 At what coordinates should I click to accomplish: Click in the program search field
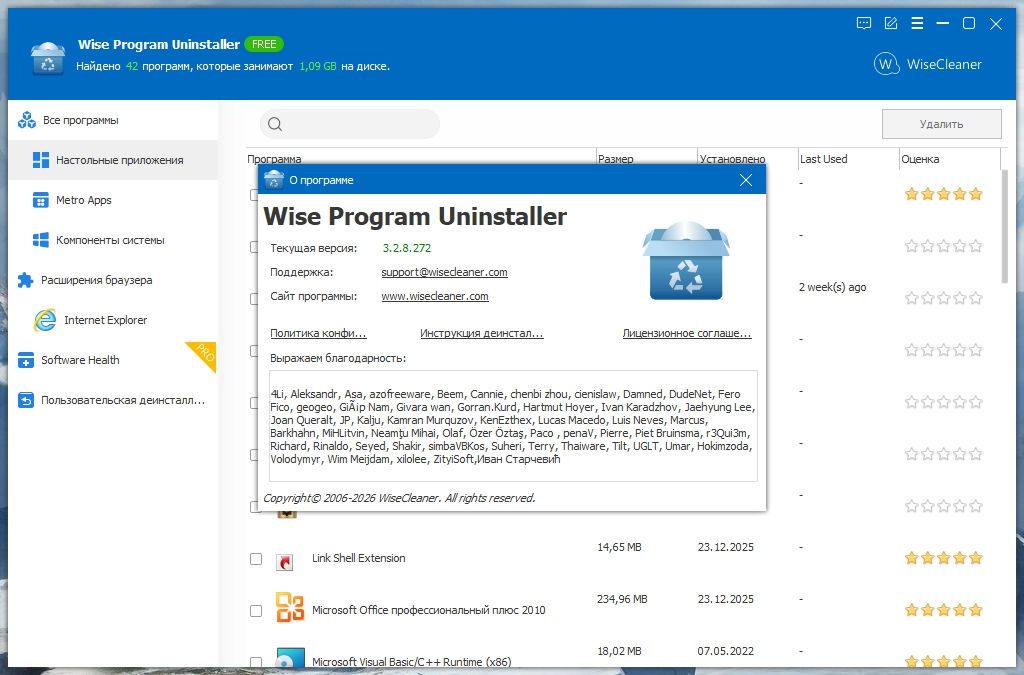349,124
